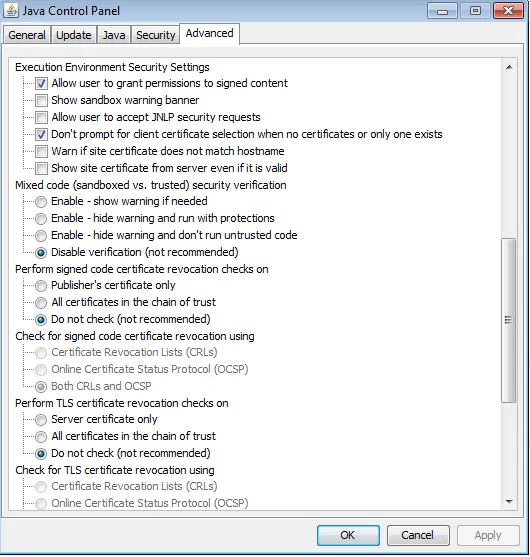Switch to the Security tab
This screenshot has height=557, width=530.
tap(156, 35)
